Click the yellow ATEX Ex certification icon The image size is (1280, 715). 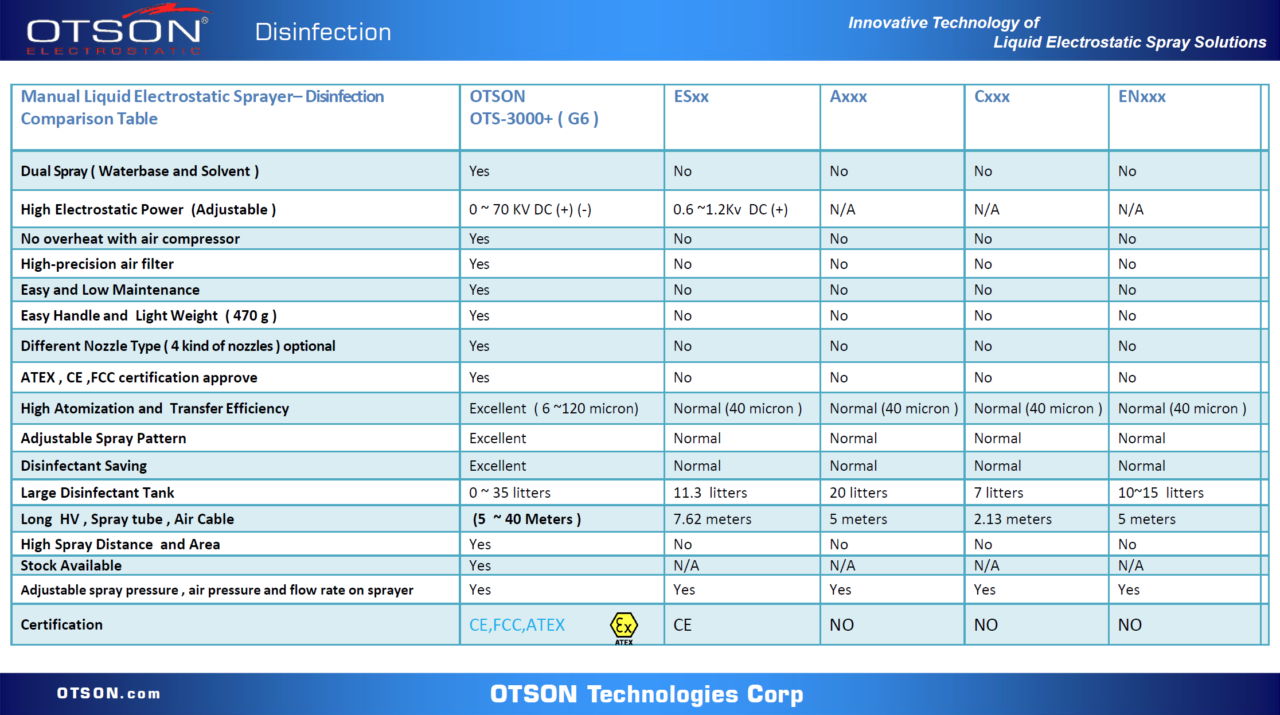click(x=623, y=626)
